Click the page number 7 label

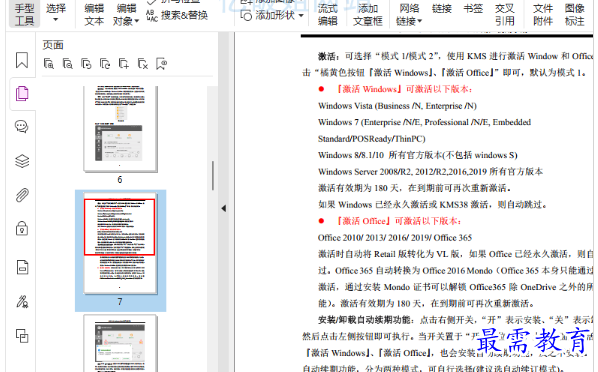(120, 302)
